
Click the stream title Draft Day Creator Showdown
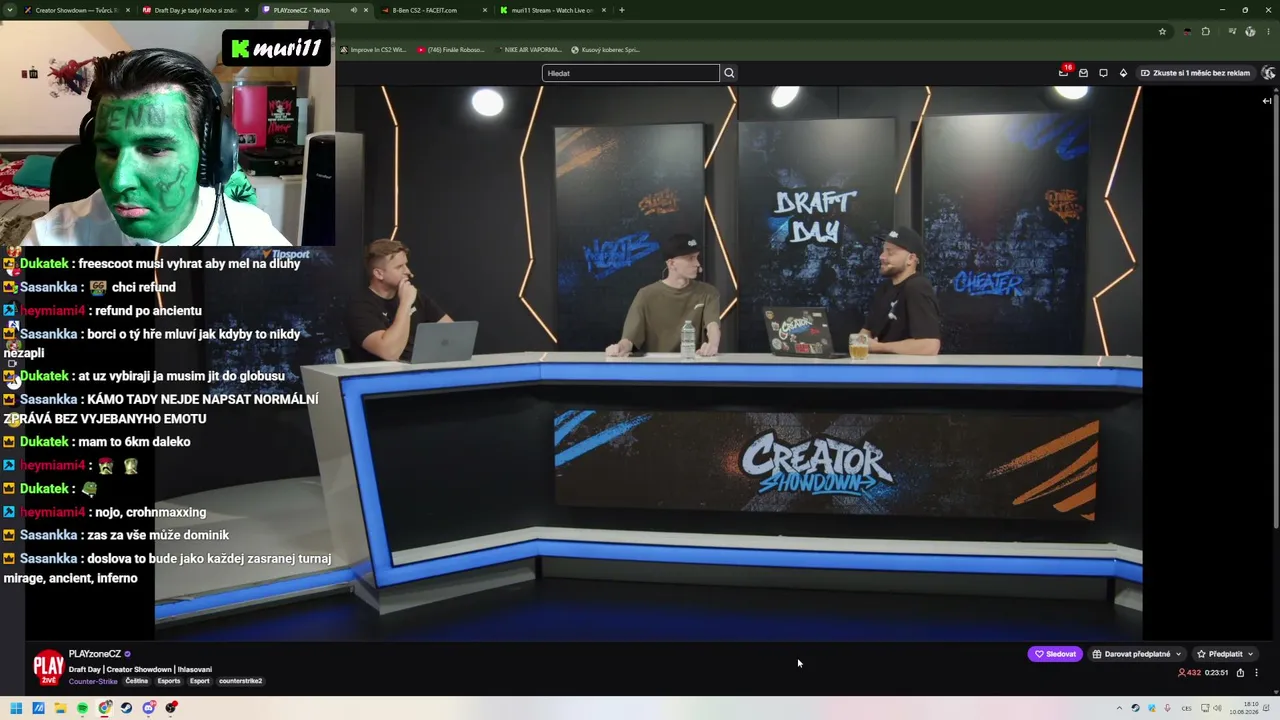[x=140, y=669]
